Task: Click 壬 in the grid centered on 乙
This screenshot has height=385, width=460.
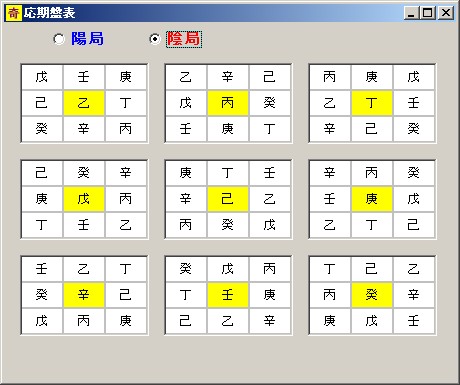Action: (x=84, y=77)
